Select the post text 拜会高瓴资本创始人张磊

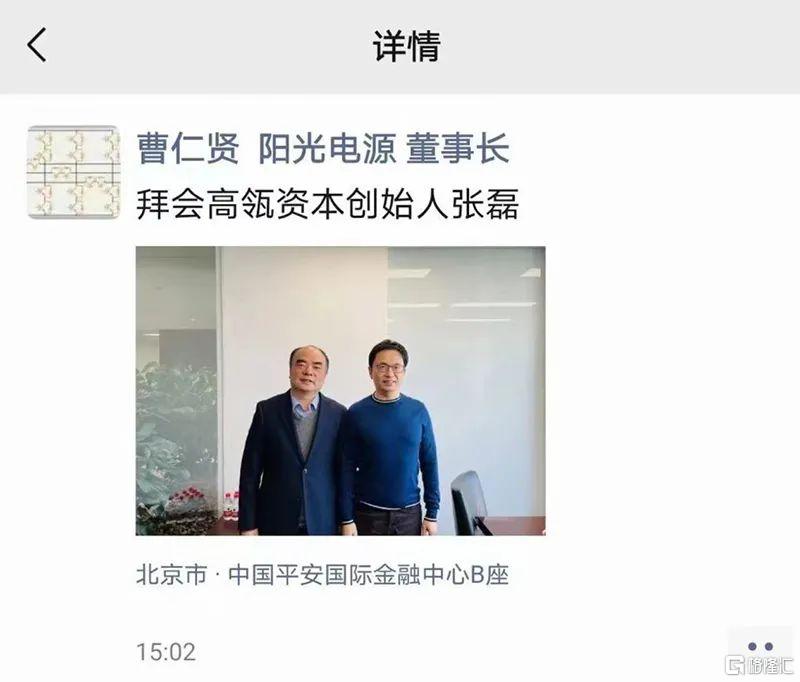(328, 205)
